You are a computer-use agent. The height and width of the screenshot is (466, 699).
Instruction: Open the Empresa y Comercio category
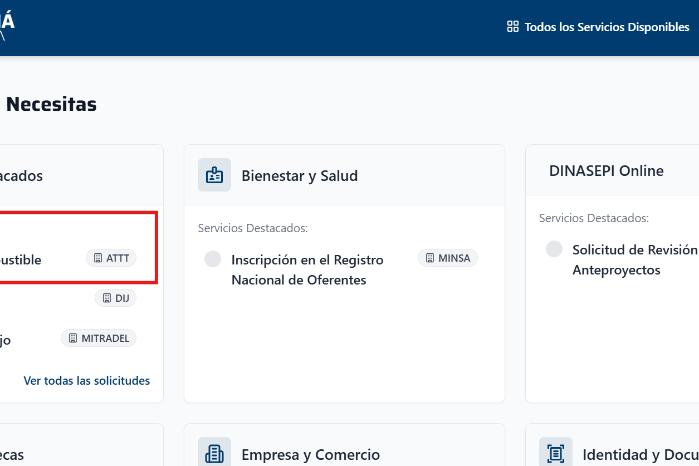click(x=310, y=455)
